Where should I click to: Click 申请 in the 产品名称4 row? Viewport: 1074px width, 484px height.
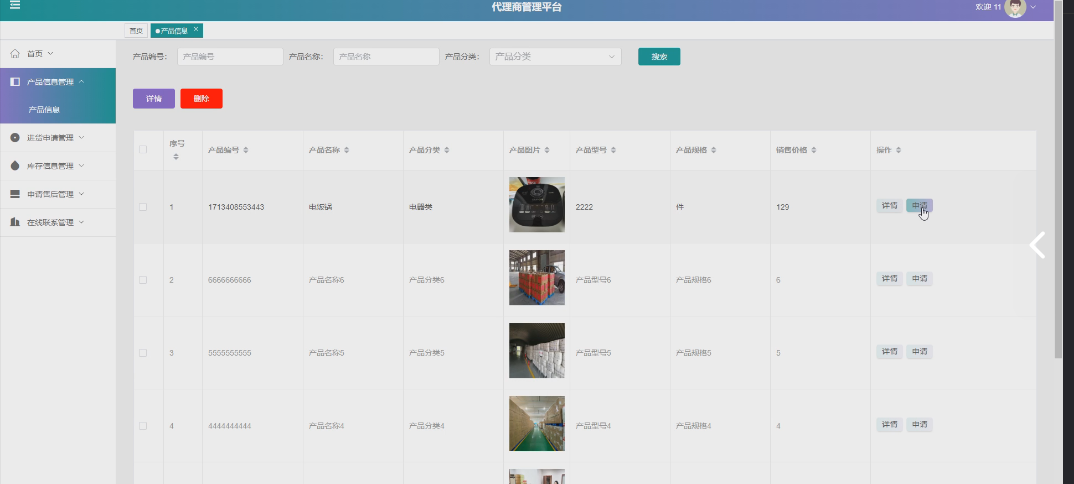tap(919, 424)
